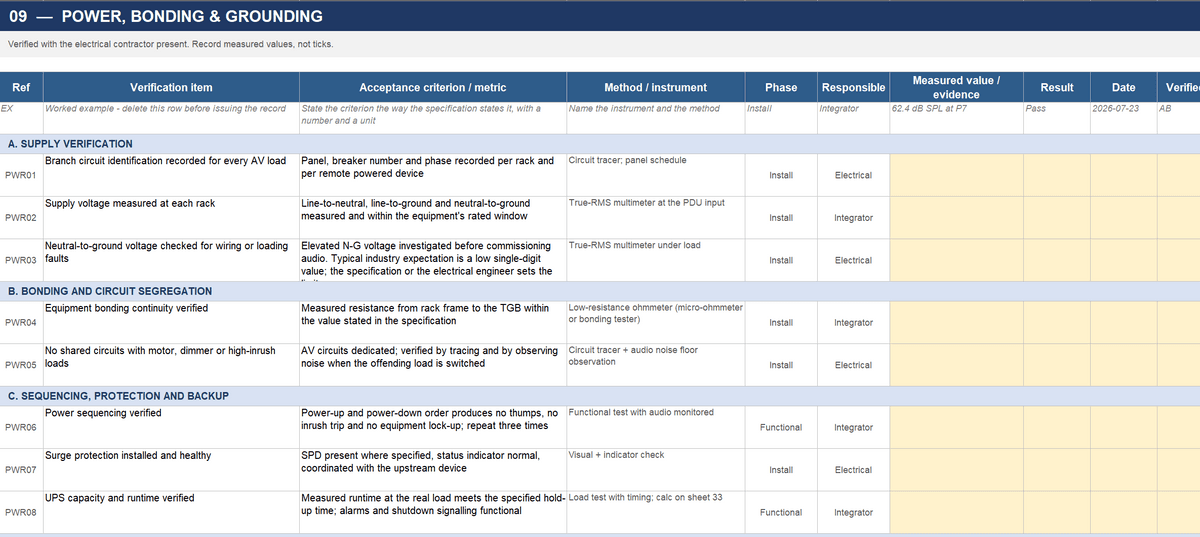Image resolution: width=1200 pixels, height=537 pixels.
Task: Click 'Visual + indicator check' method cell
Action: 655,469
